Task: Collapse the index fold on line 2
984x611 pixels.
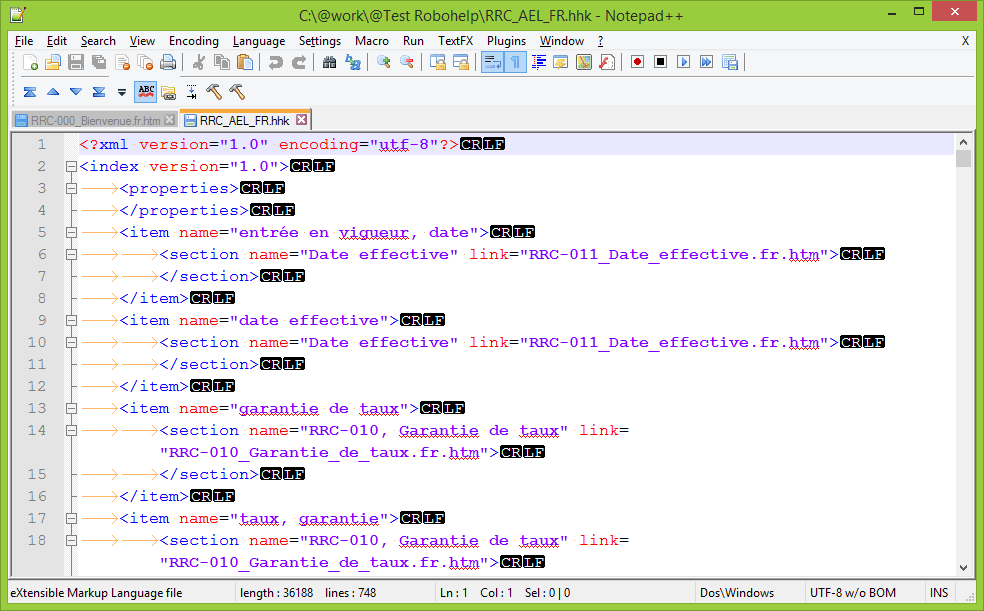Action: [x=71, y=167]
